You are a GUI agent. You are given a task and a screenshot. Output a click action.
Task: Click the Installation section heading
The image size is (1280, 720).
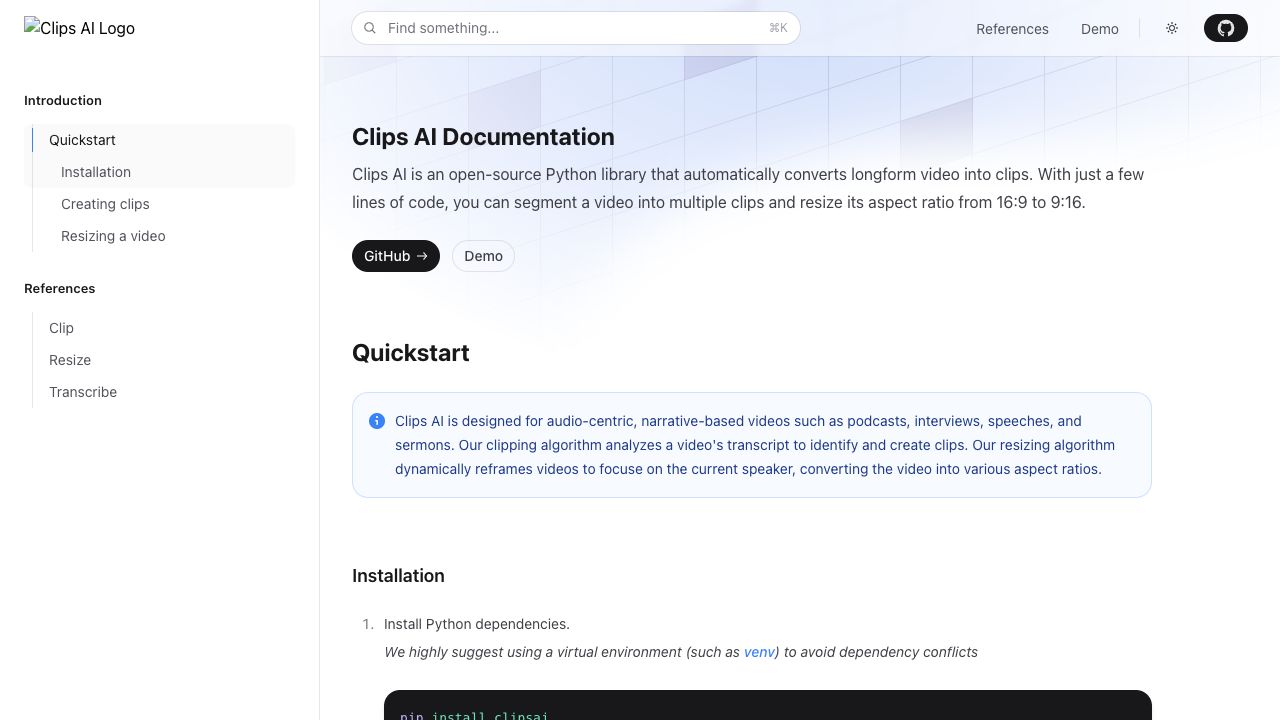point(398,576)
